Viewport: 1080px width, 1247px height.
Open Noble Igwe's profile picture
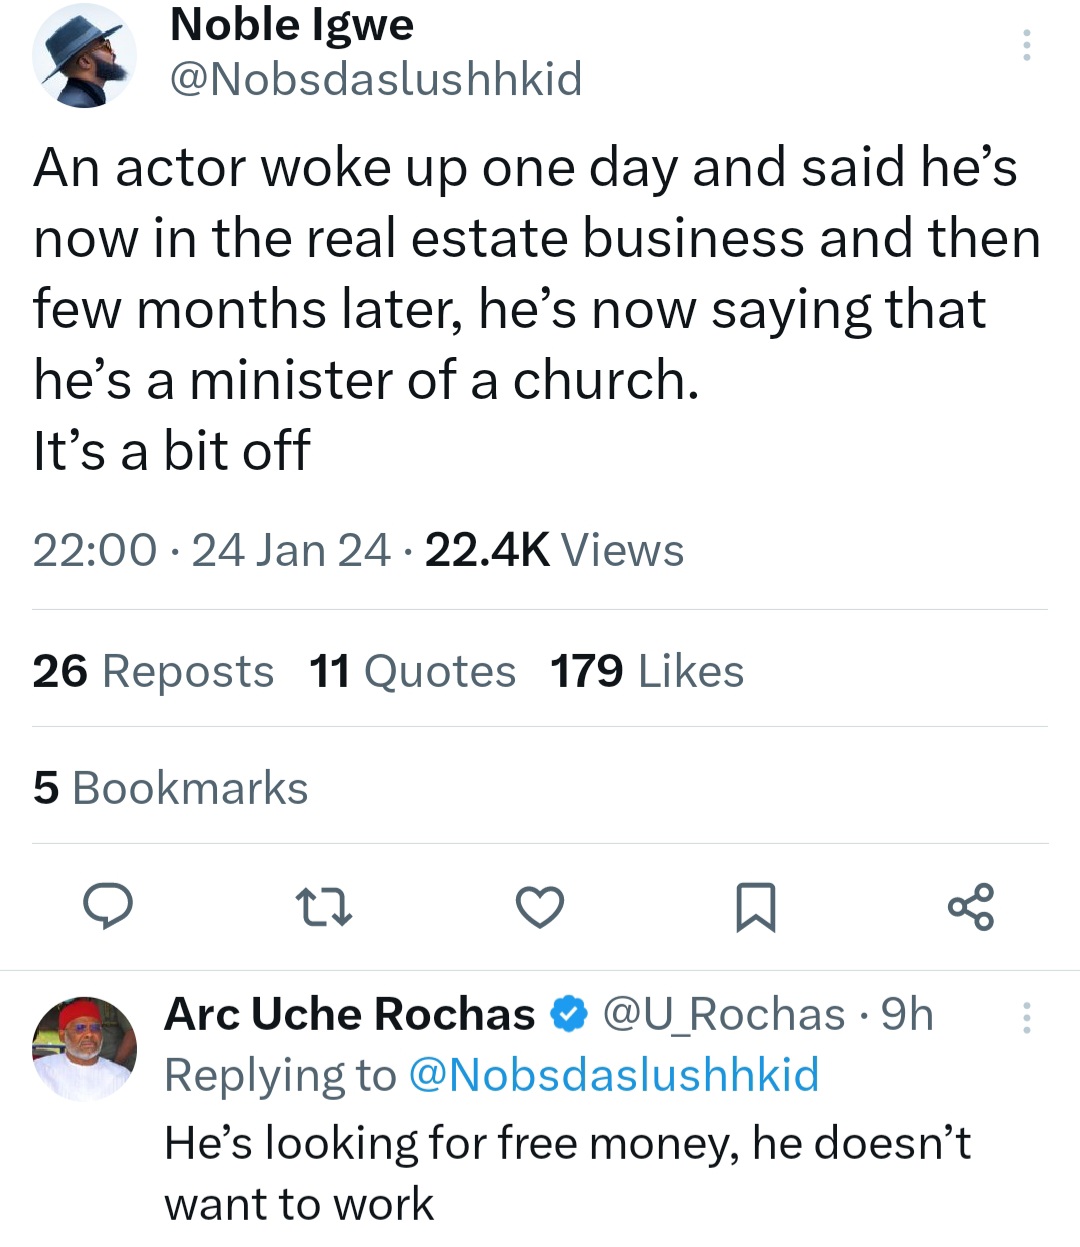click(84, 56)
